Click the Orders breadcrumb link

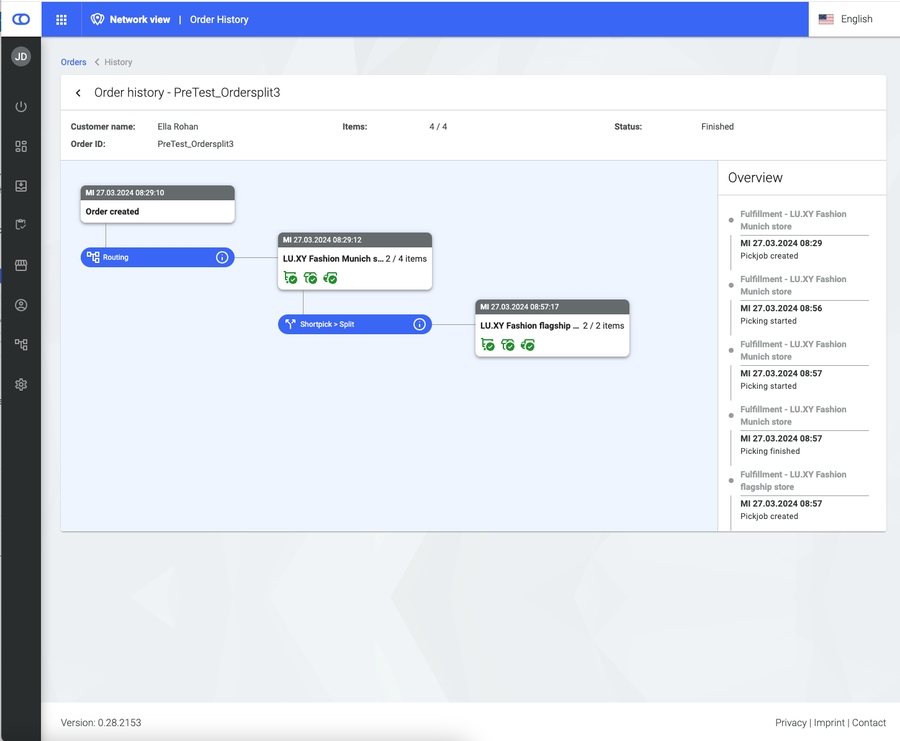(73, 62)
